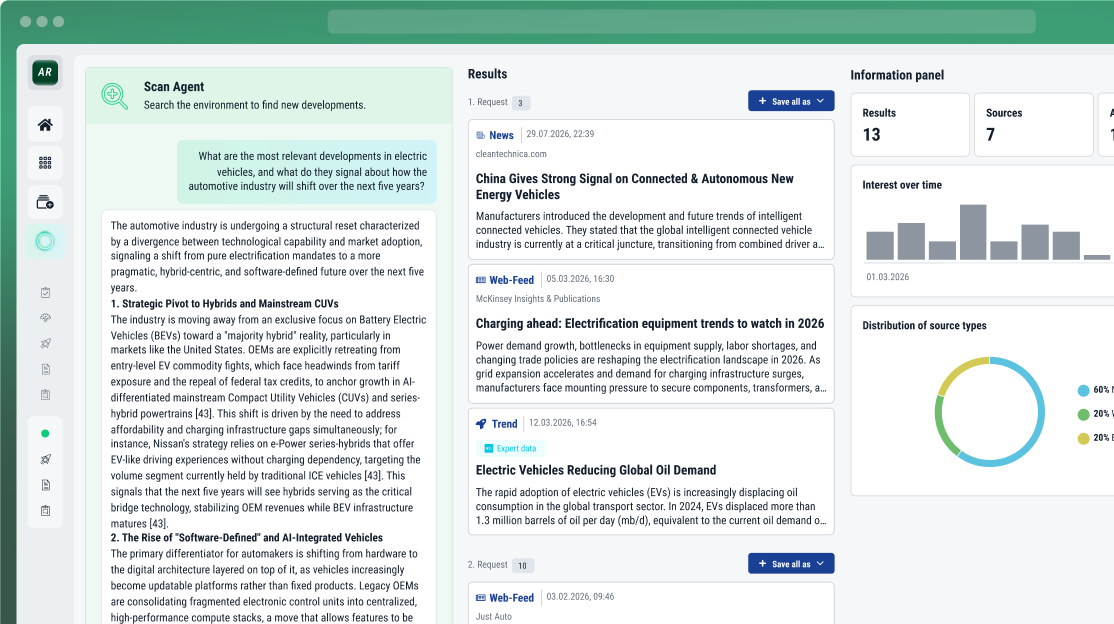This screenshot has height=624, width=1114.
Task: Open the collections icon with plus badge
Action: click(45, 203)
